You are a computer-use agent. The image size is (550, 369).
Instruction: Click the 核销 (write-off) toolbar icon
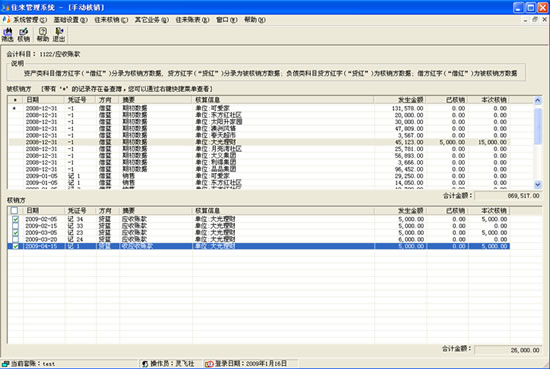coord(24,35)
